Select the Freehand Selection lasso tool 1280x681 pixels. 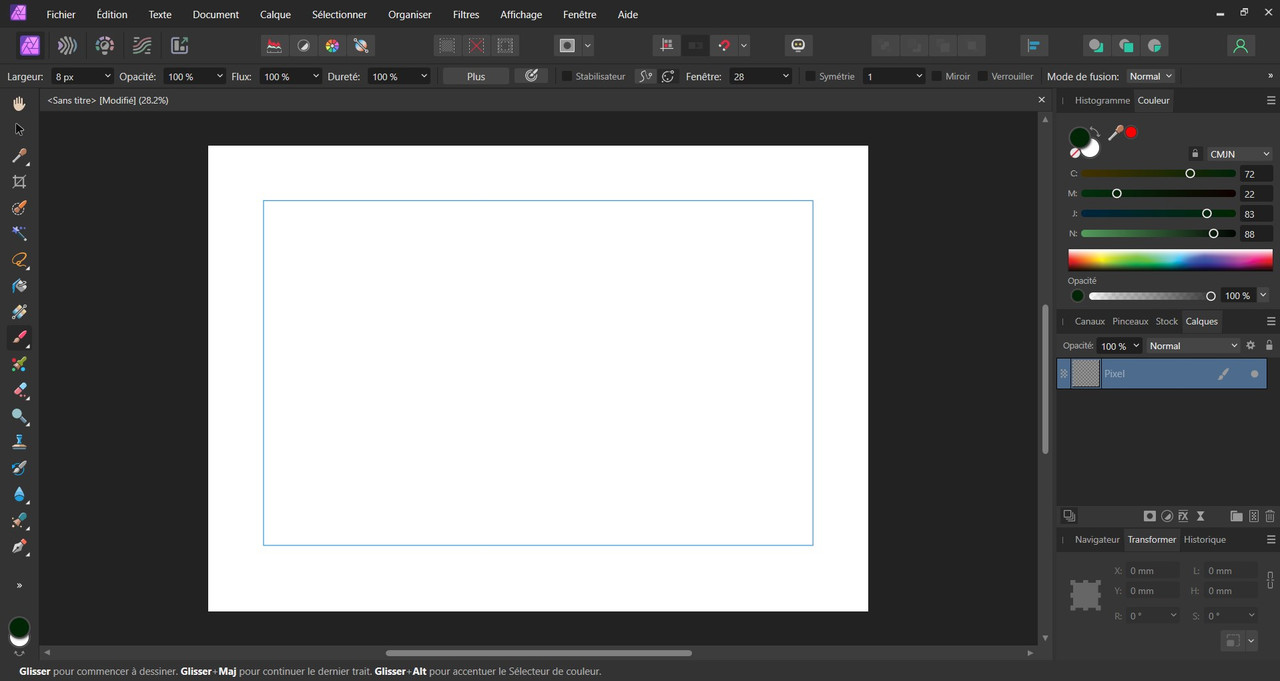pos(19,260)
